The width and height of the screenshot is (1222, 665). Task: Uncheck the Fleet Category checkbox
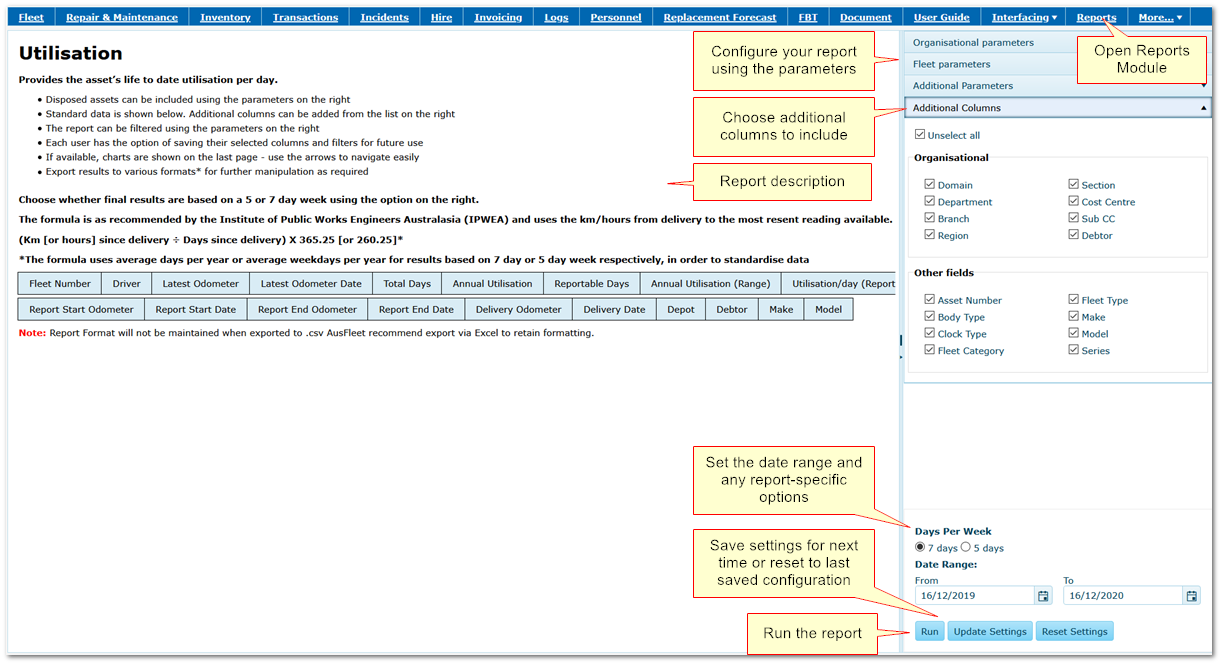930,350
